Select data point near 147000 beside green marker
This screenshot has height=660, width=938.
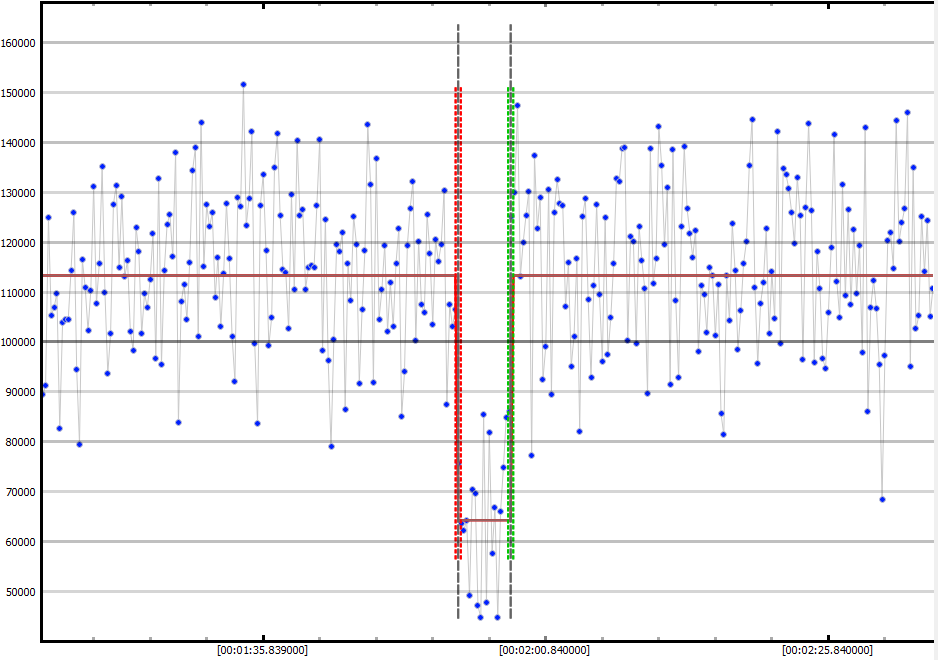(x=517, y=105)
